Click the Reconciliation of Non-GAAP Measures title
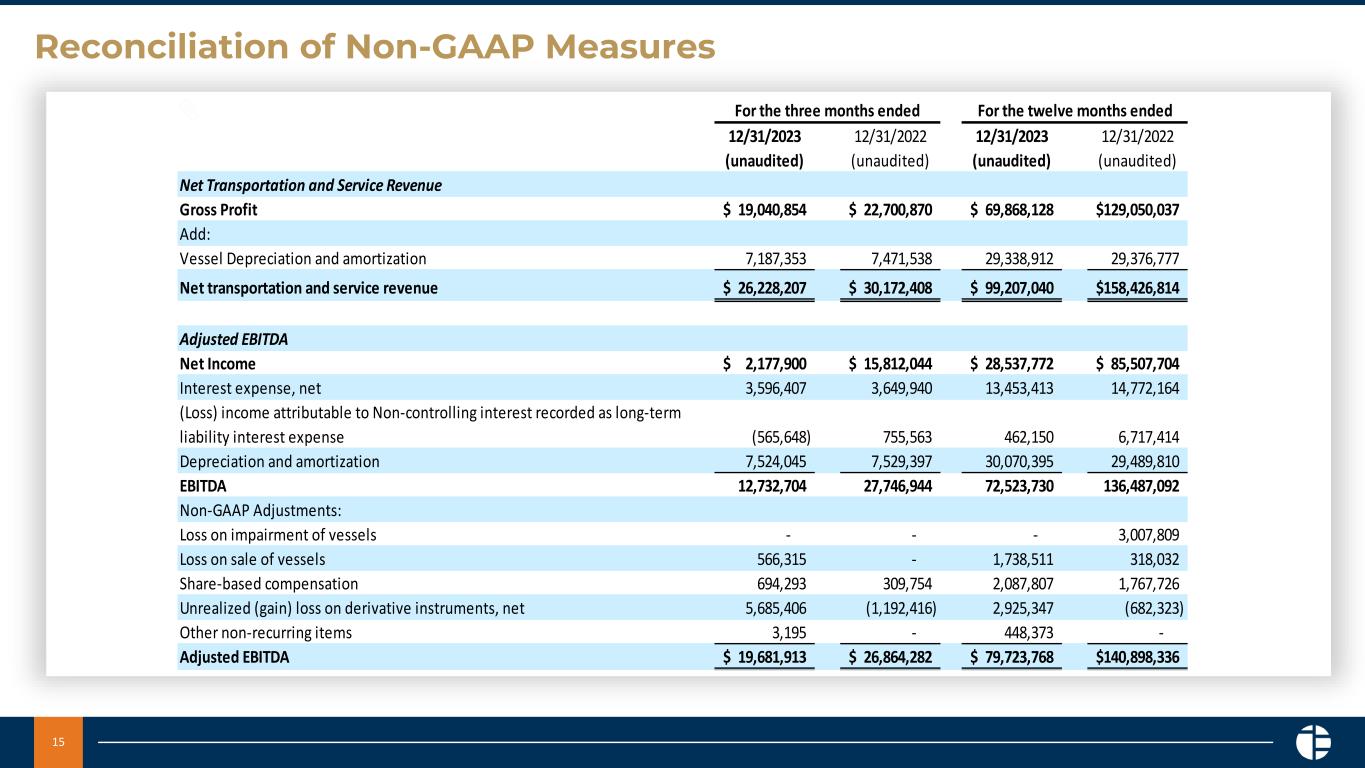The image size is (1365, 768). click(375, 46)
